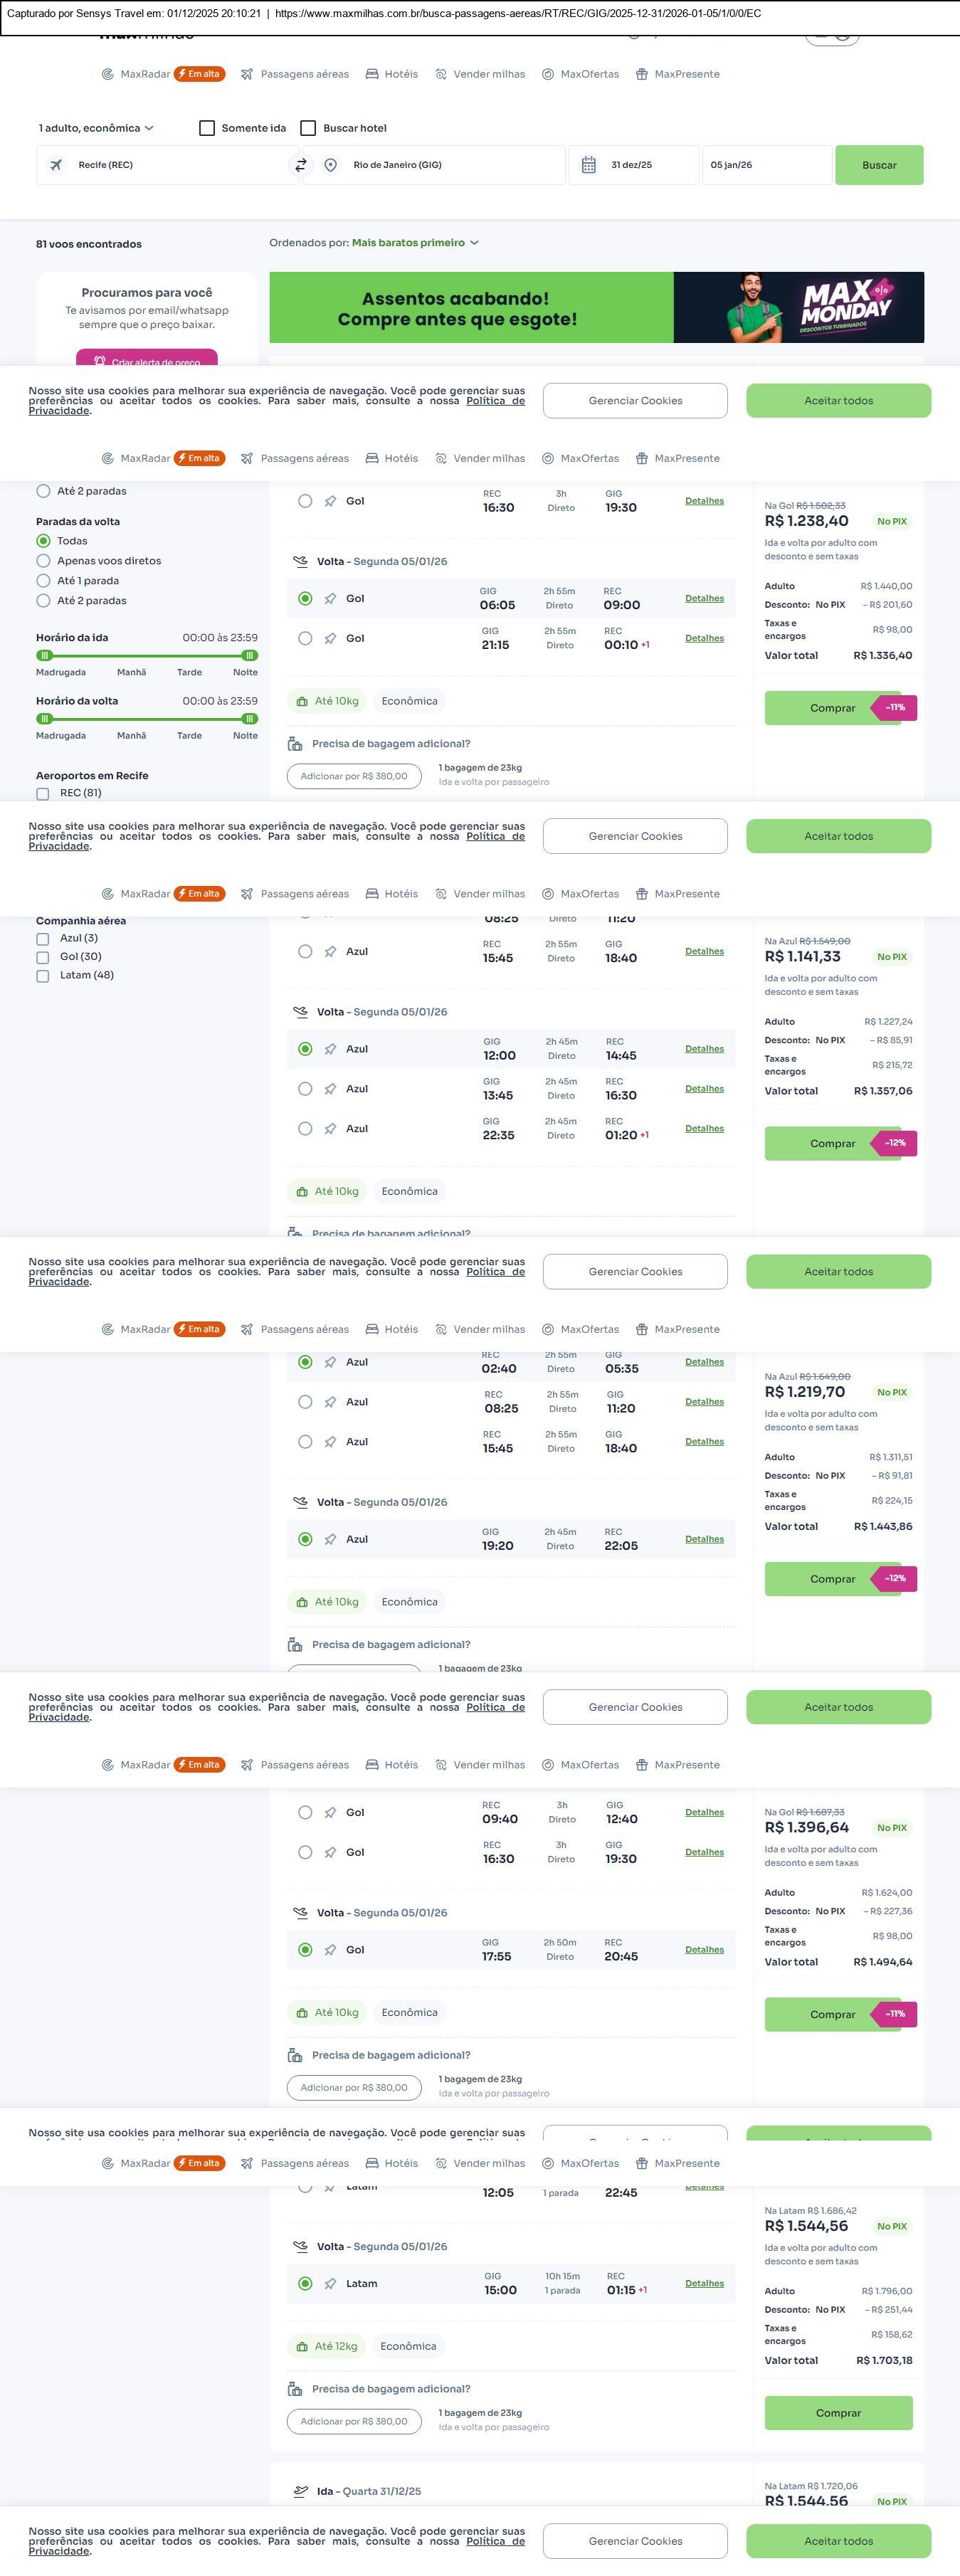Swap origin and destination with the arrows icon
The height and width of the screenshot is (2576, 960).
300,165
